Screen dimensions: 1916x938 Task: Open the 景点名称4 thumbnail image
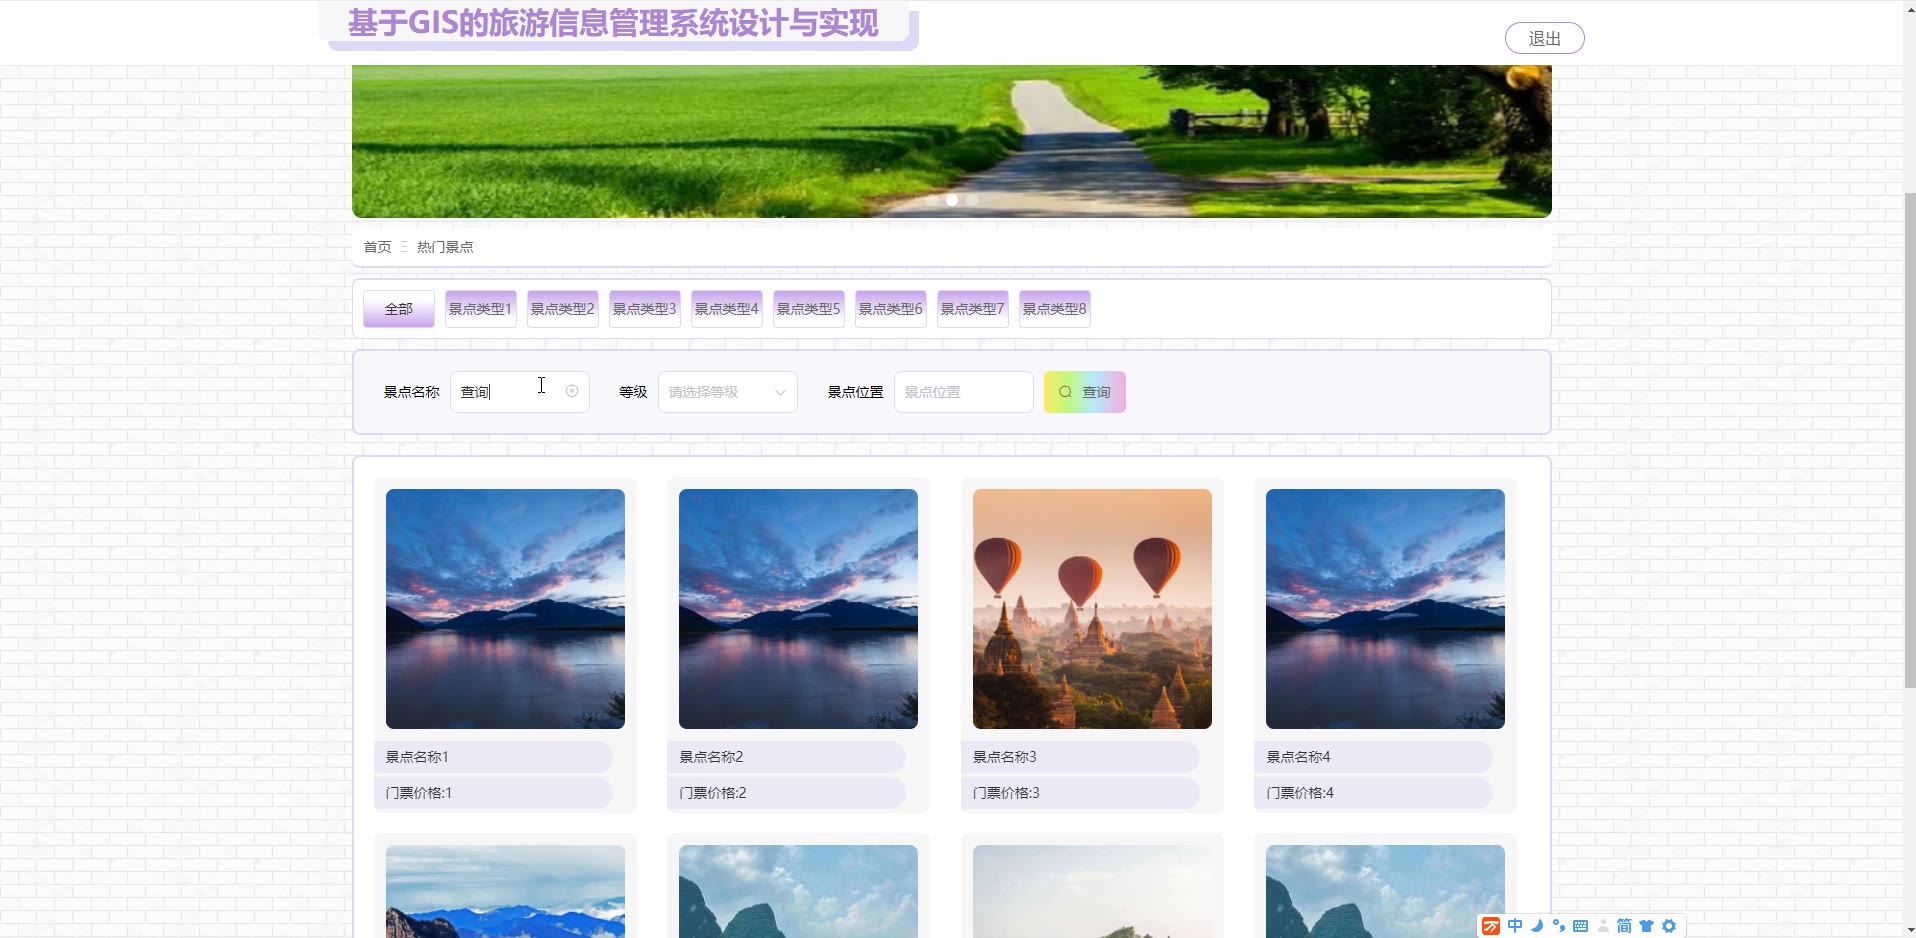[1385, 609]
